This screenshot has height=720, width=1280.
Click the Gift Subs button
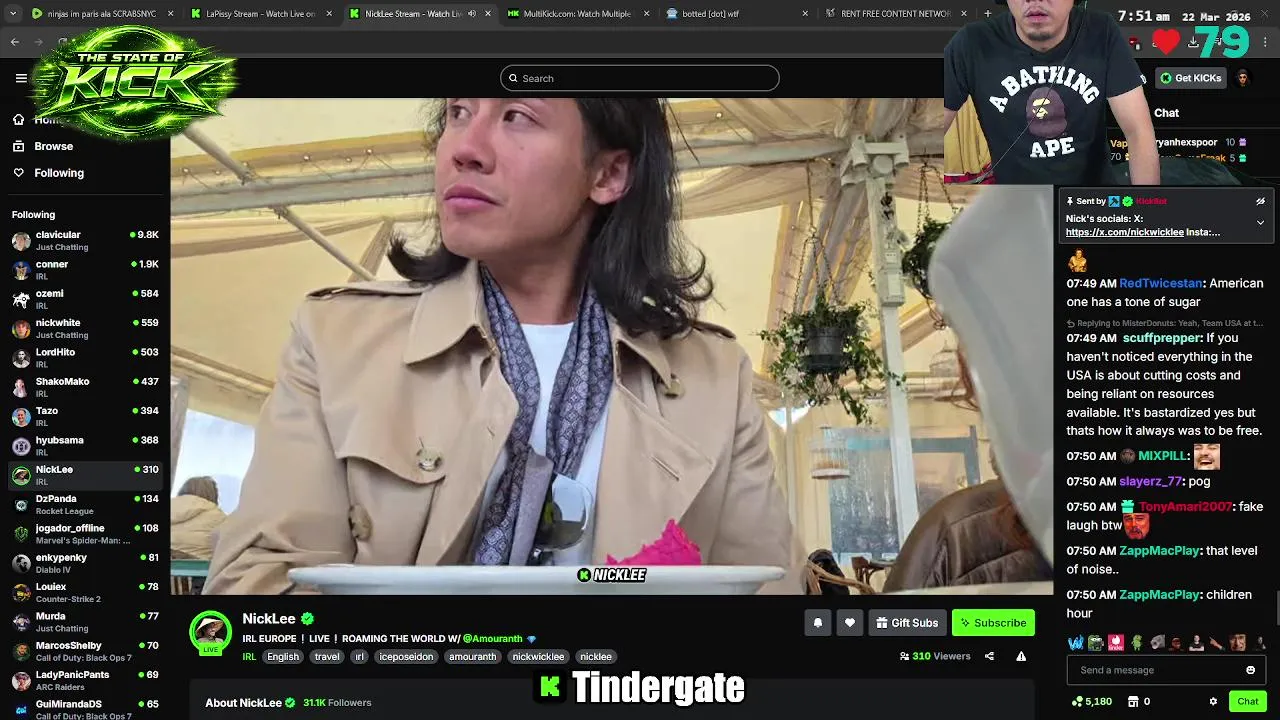tap(907, 623)
